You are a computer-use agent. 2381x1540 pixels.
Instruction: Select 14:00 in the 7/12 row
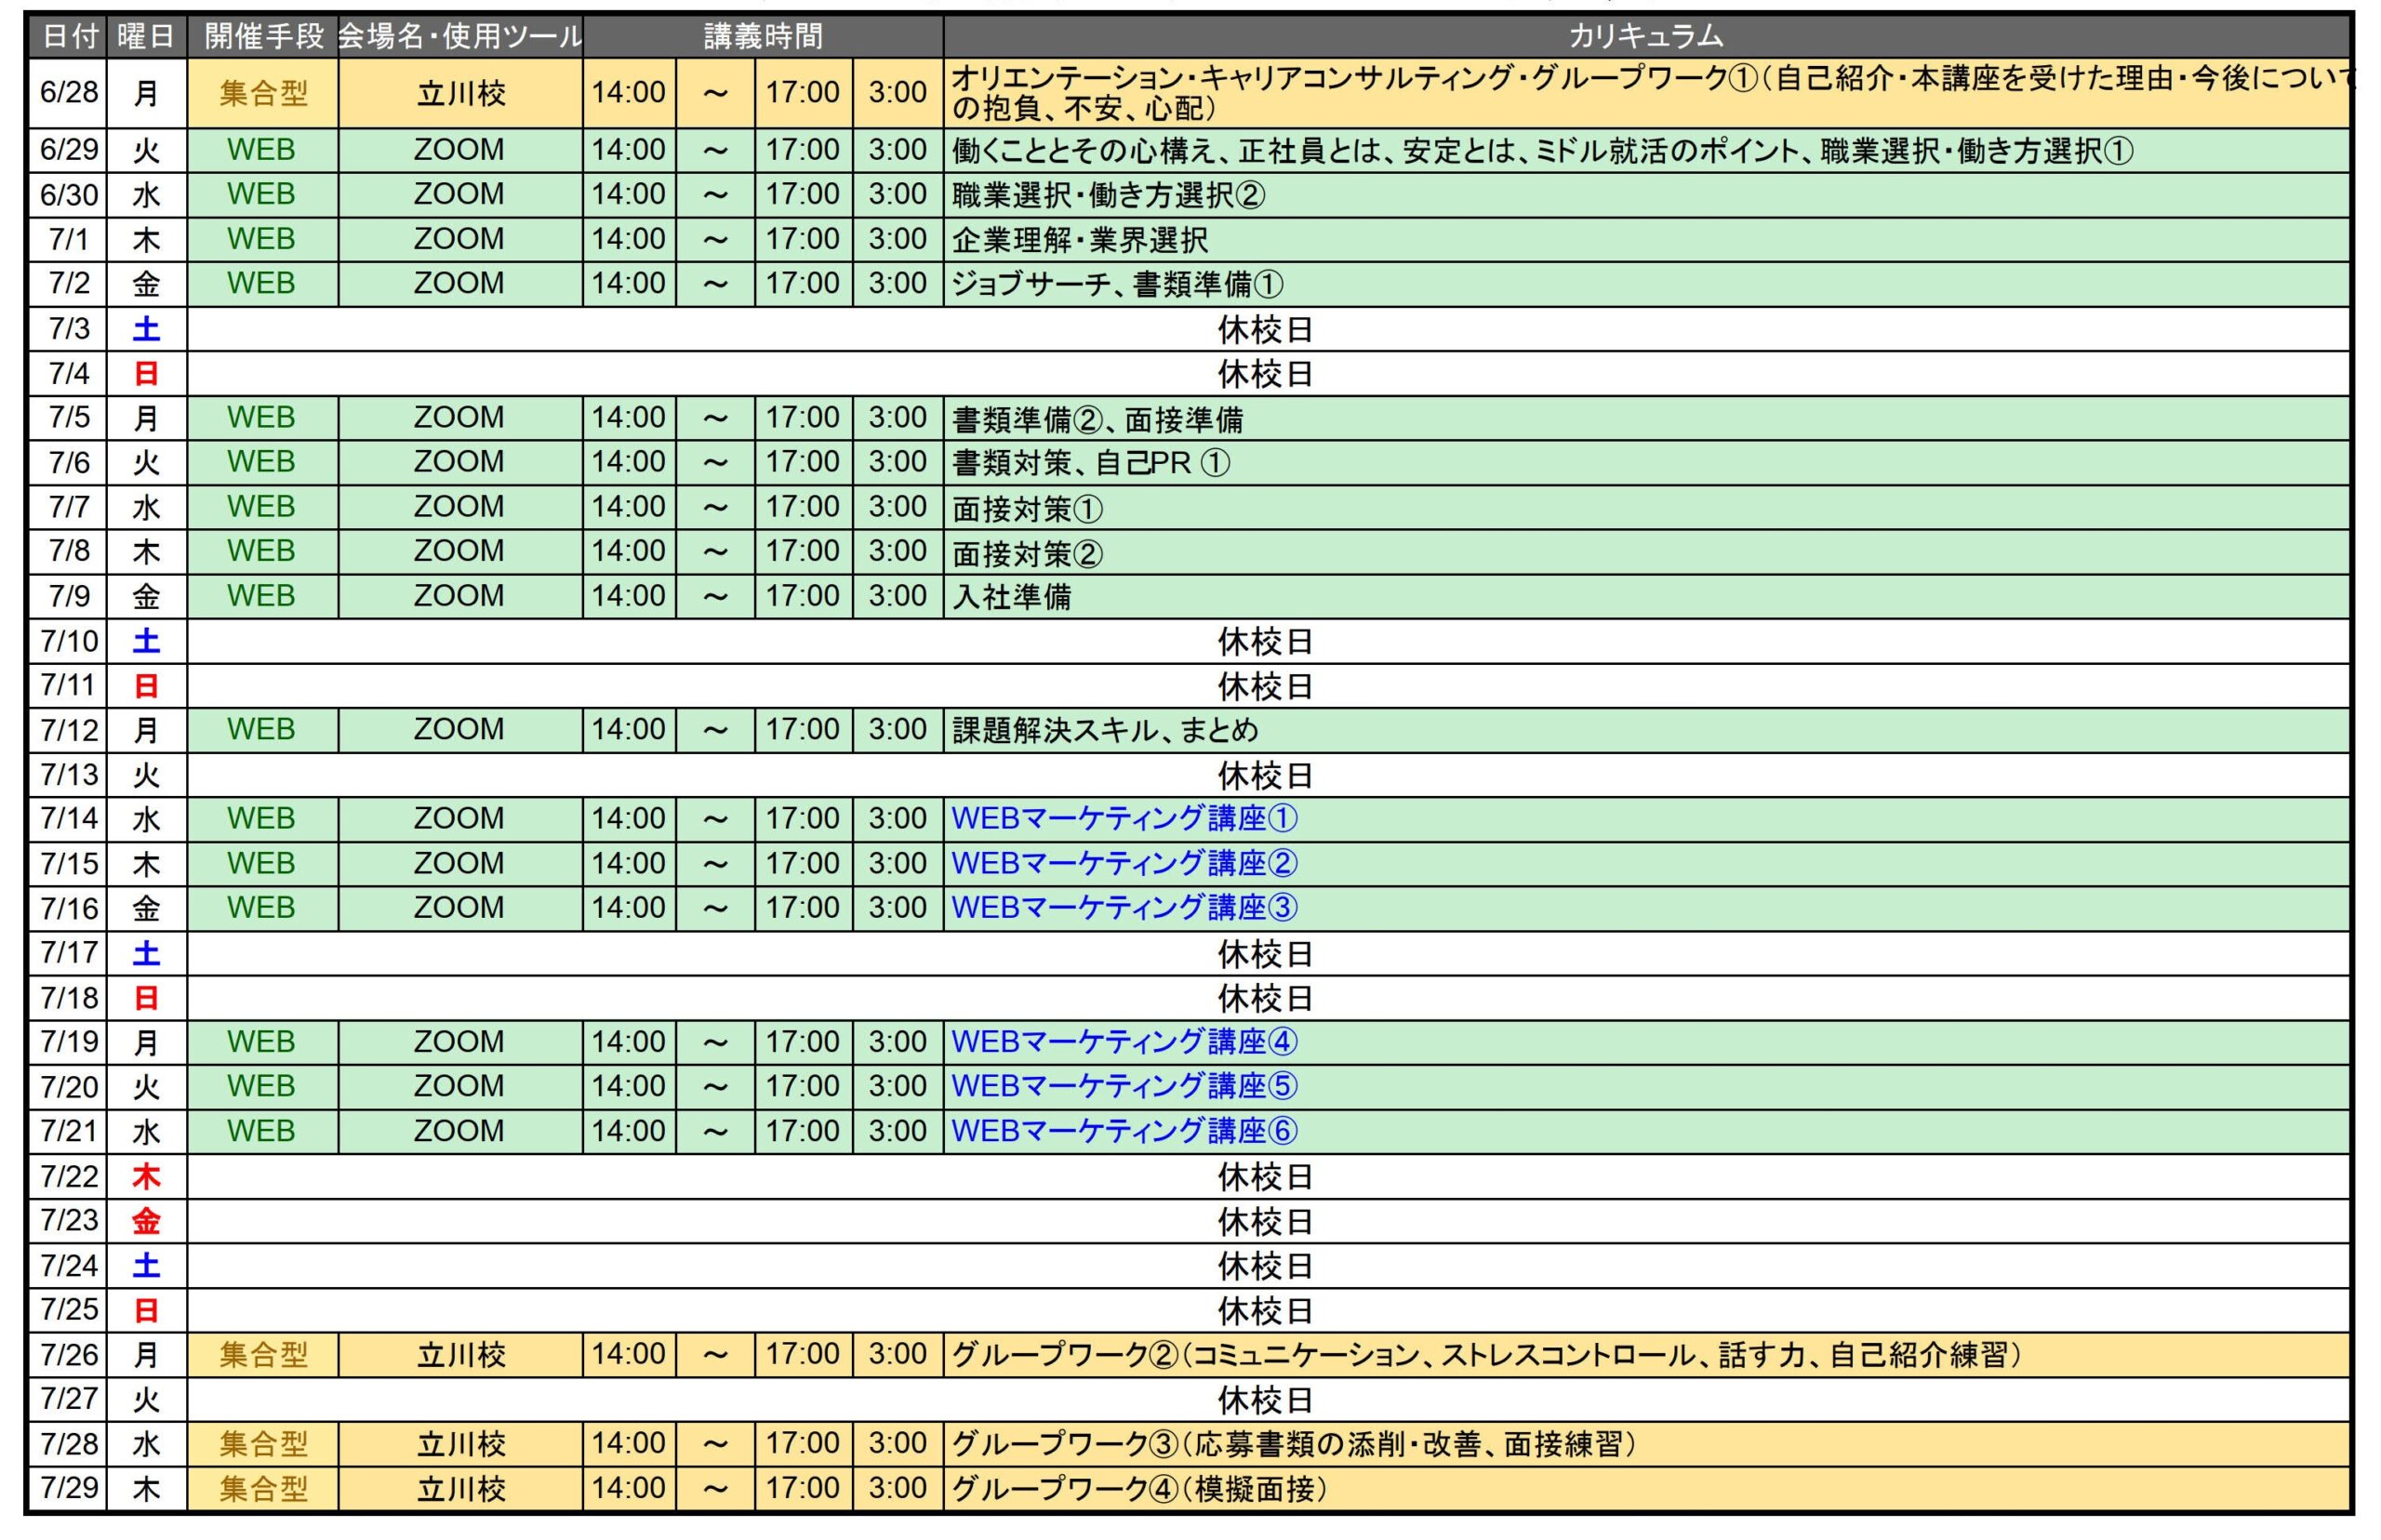629,730
